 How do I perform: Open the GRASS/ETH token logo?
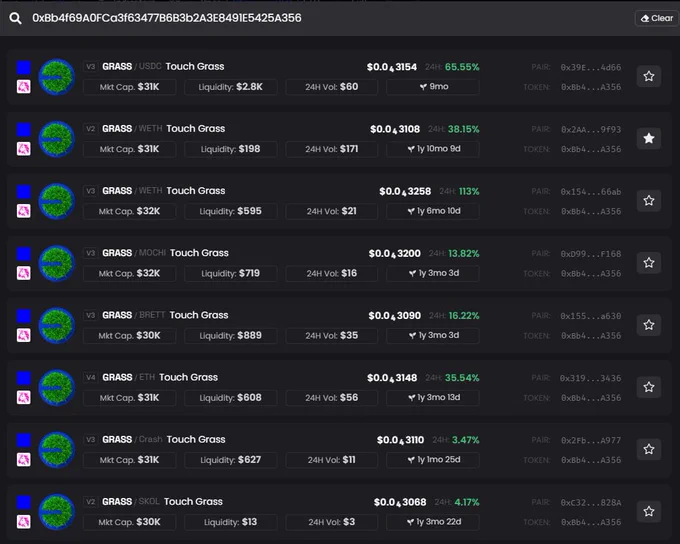tap(56, 387)
